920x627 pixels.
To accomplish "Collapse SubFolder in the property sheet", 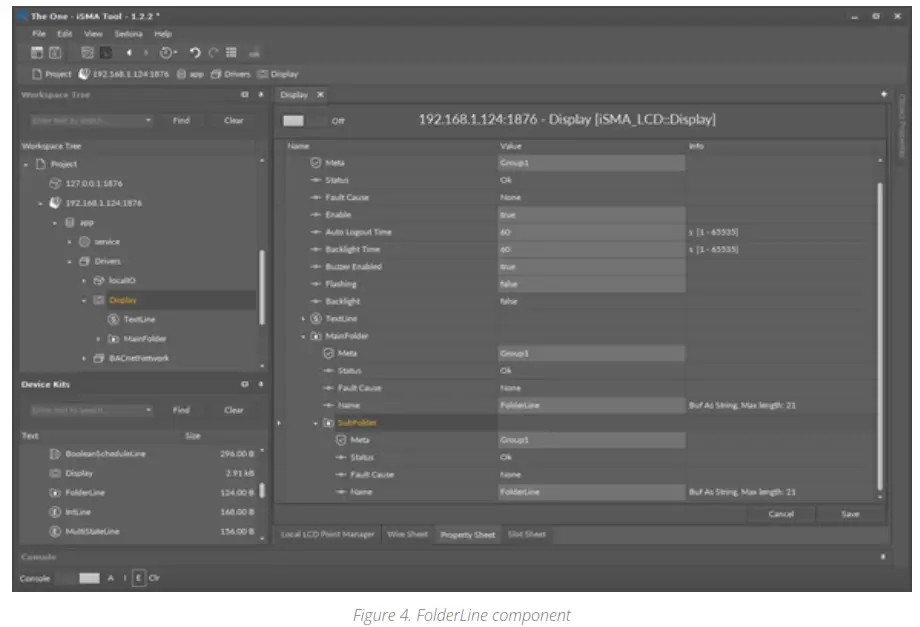I will coord(316,423).
